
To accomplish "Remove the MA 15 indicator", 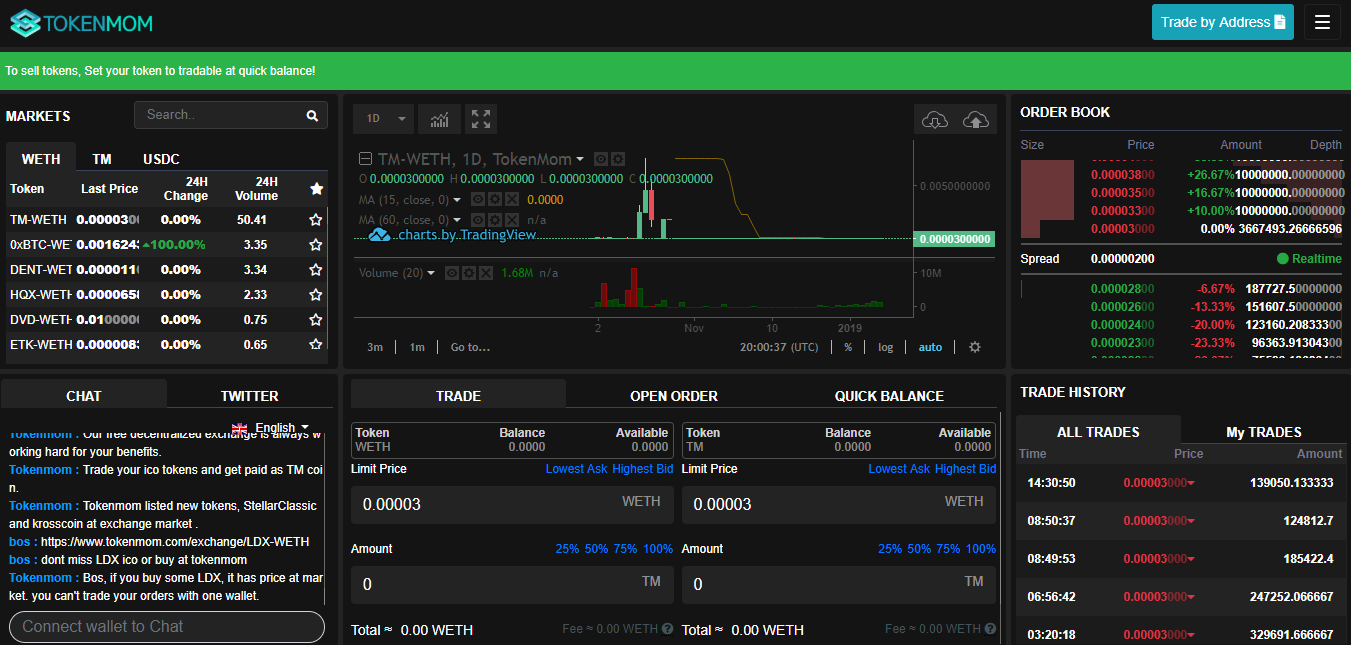I will point(512,200).
